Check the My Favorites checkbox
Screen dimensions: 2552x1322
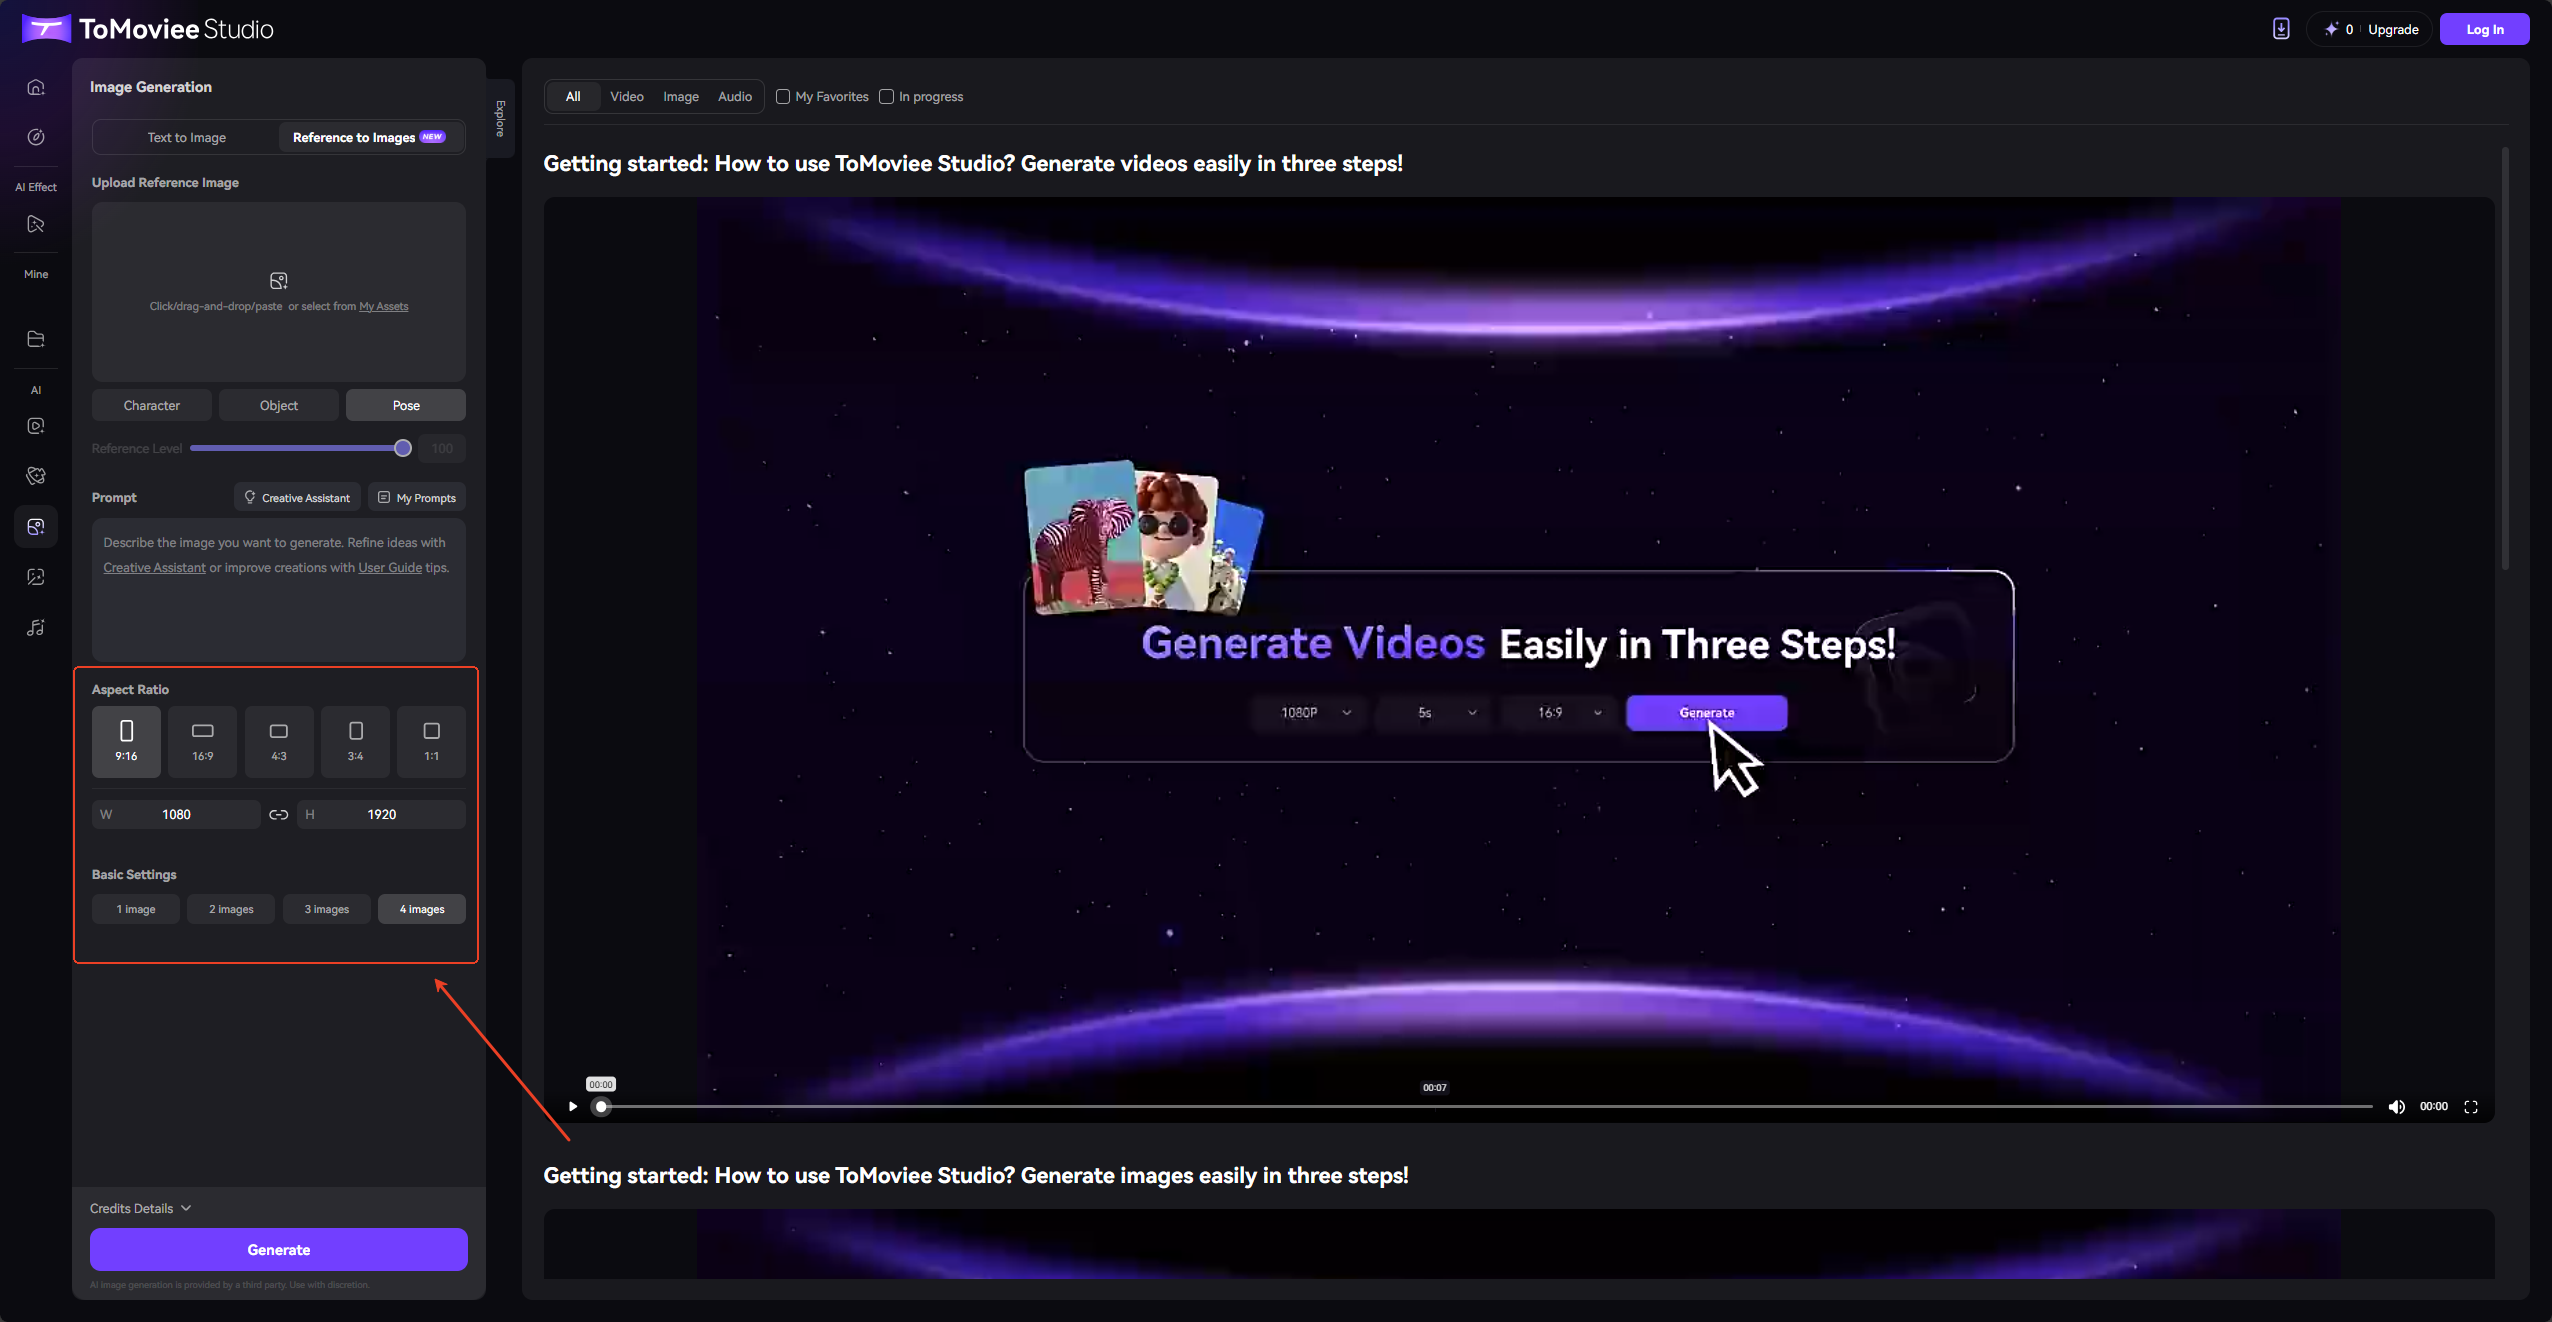(783, 96)
